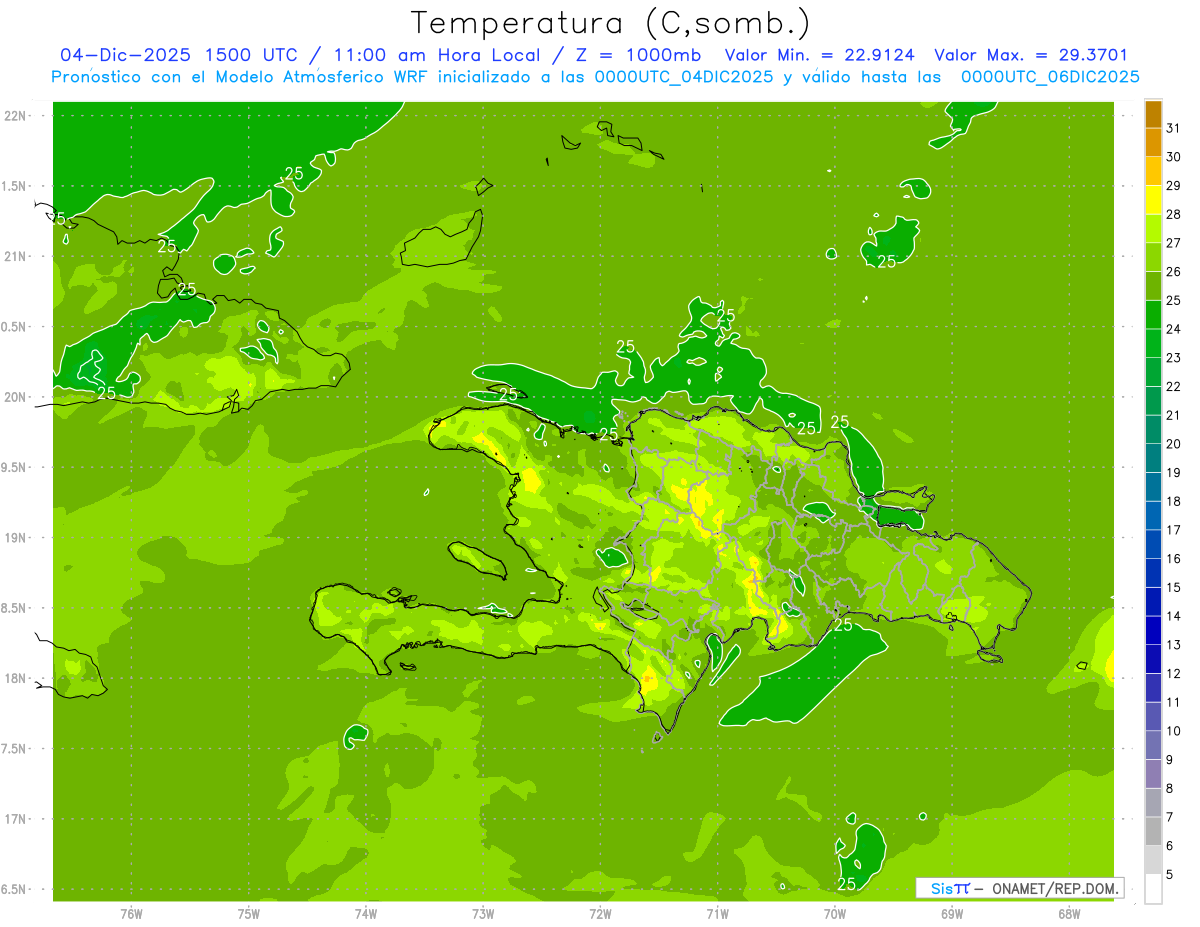The height and width of the screenshot is (927, 1200).
Task: Click the 17N latitude axis label
Action: 15,819
